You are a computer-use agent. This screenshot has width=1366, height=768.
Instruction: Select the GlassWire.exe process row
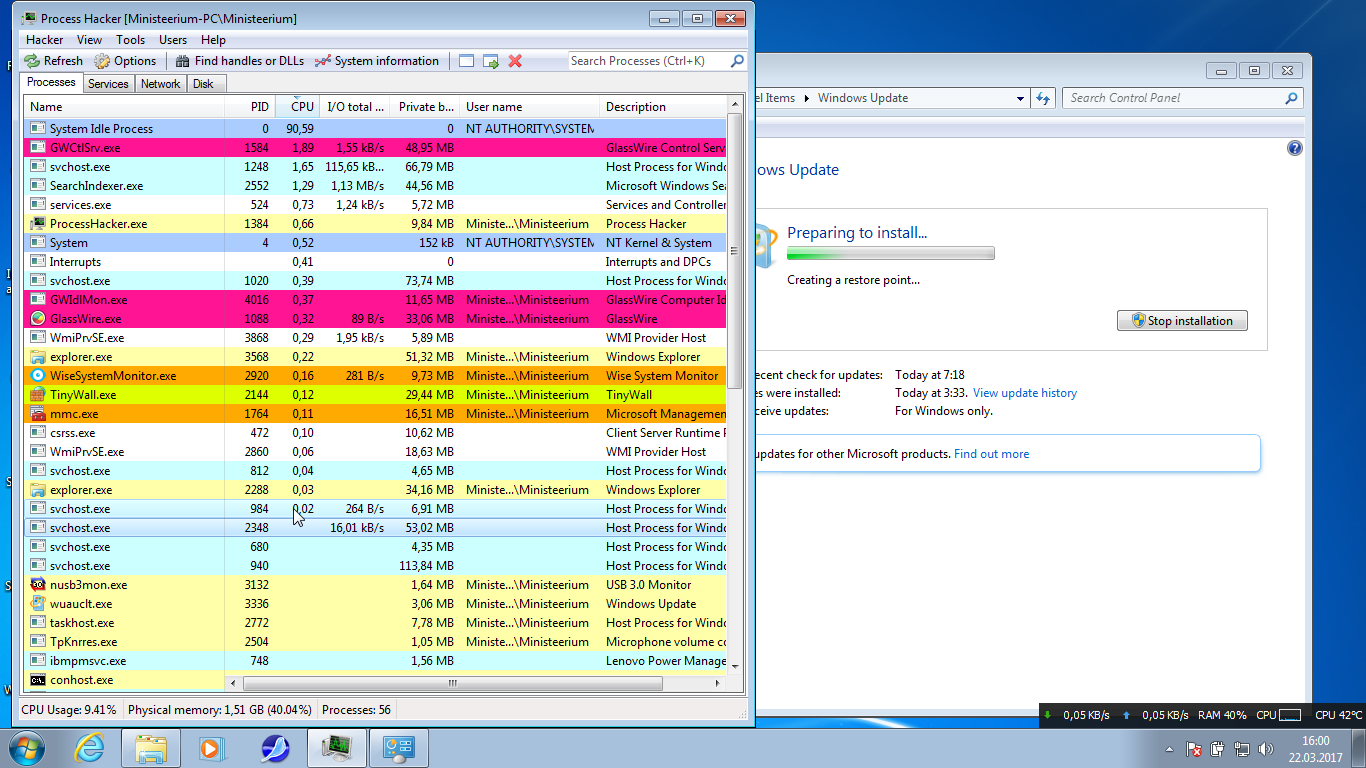pyautogui.click(x=85, y=319)
